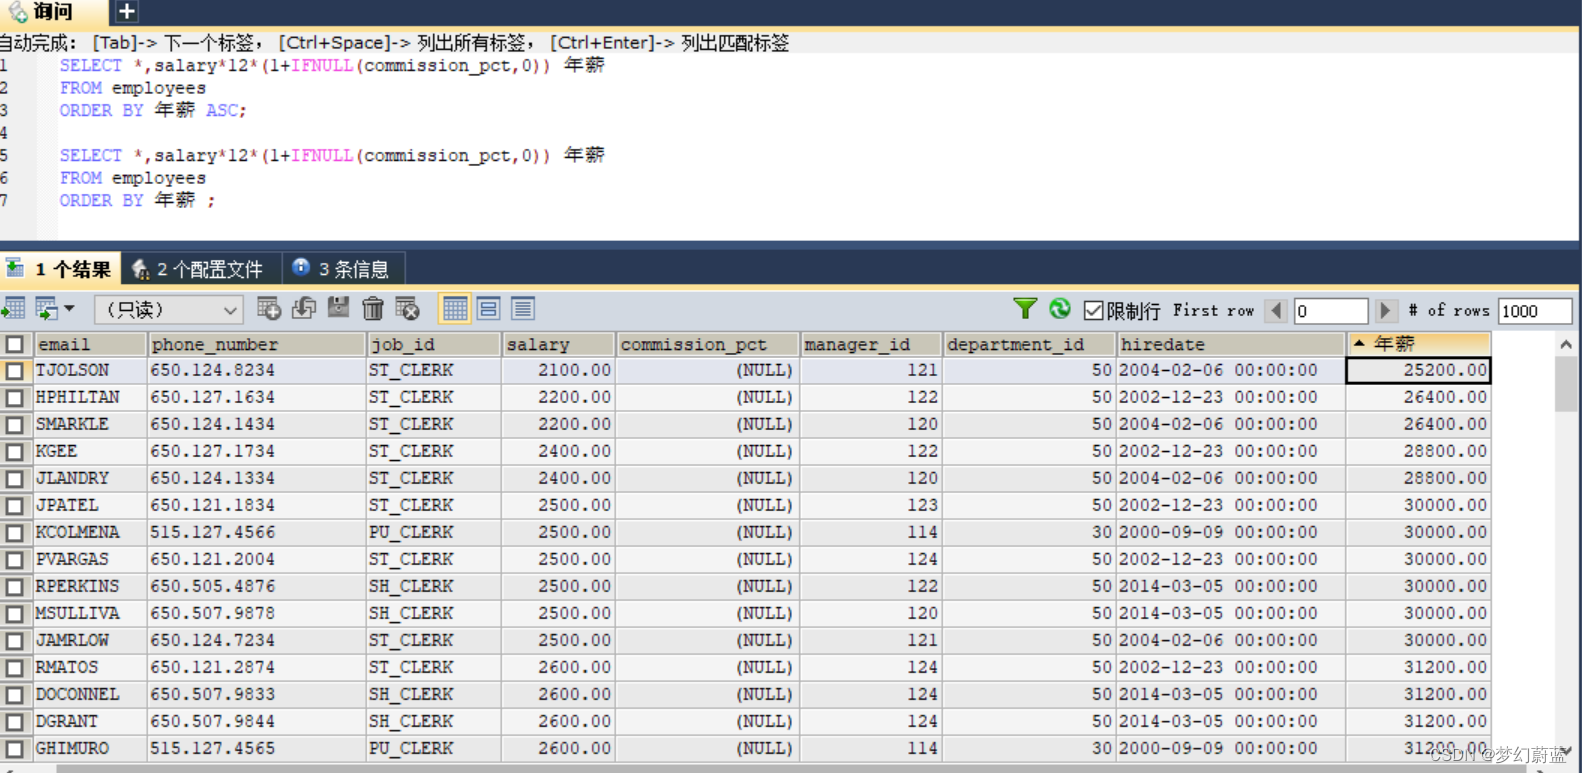Click the result grid vertical scrollbar thumb
Viewport: 1582px width, 773px height.
[1566, 384]
